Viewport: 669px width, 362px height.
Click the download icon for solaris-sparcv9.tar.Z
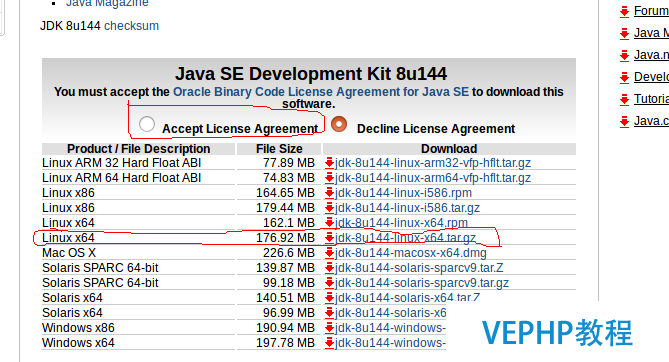pyautogui.click(x=329, y=268)
